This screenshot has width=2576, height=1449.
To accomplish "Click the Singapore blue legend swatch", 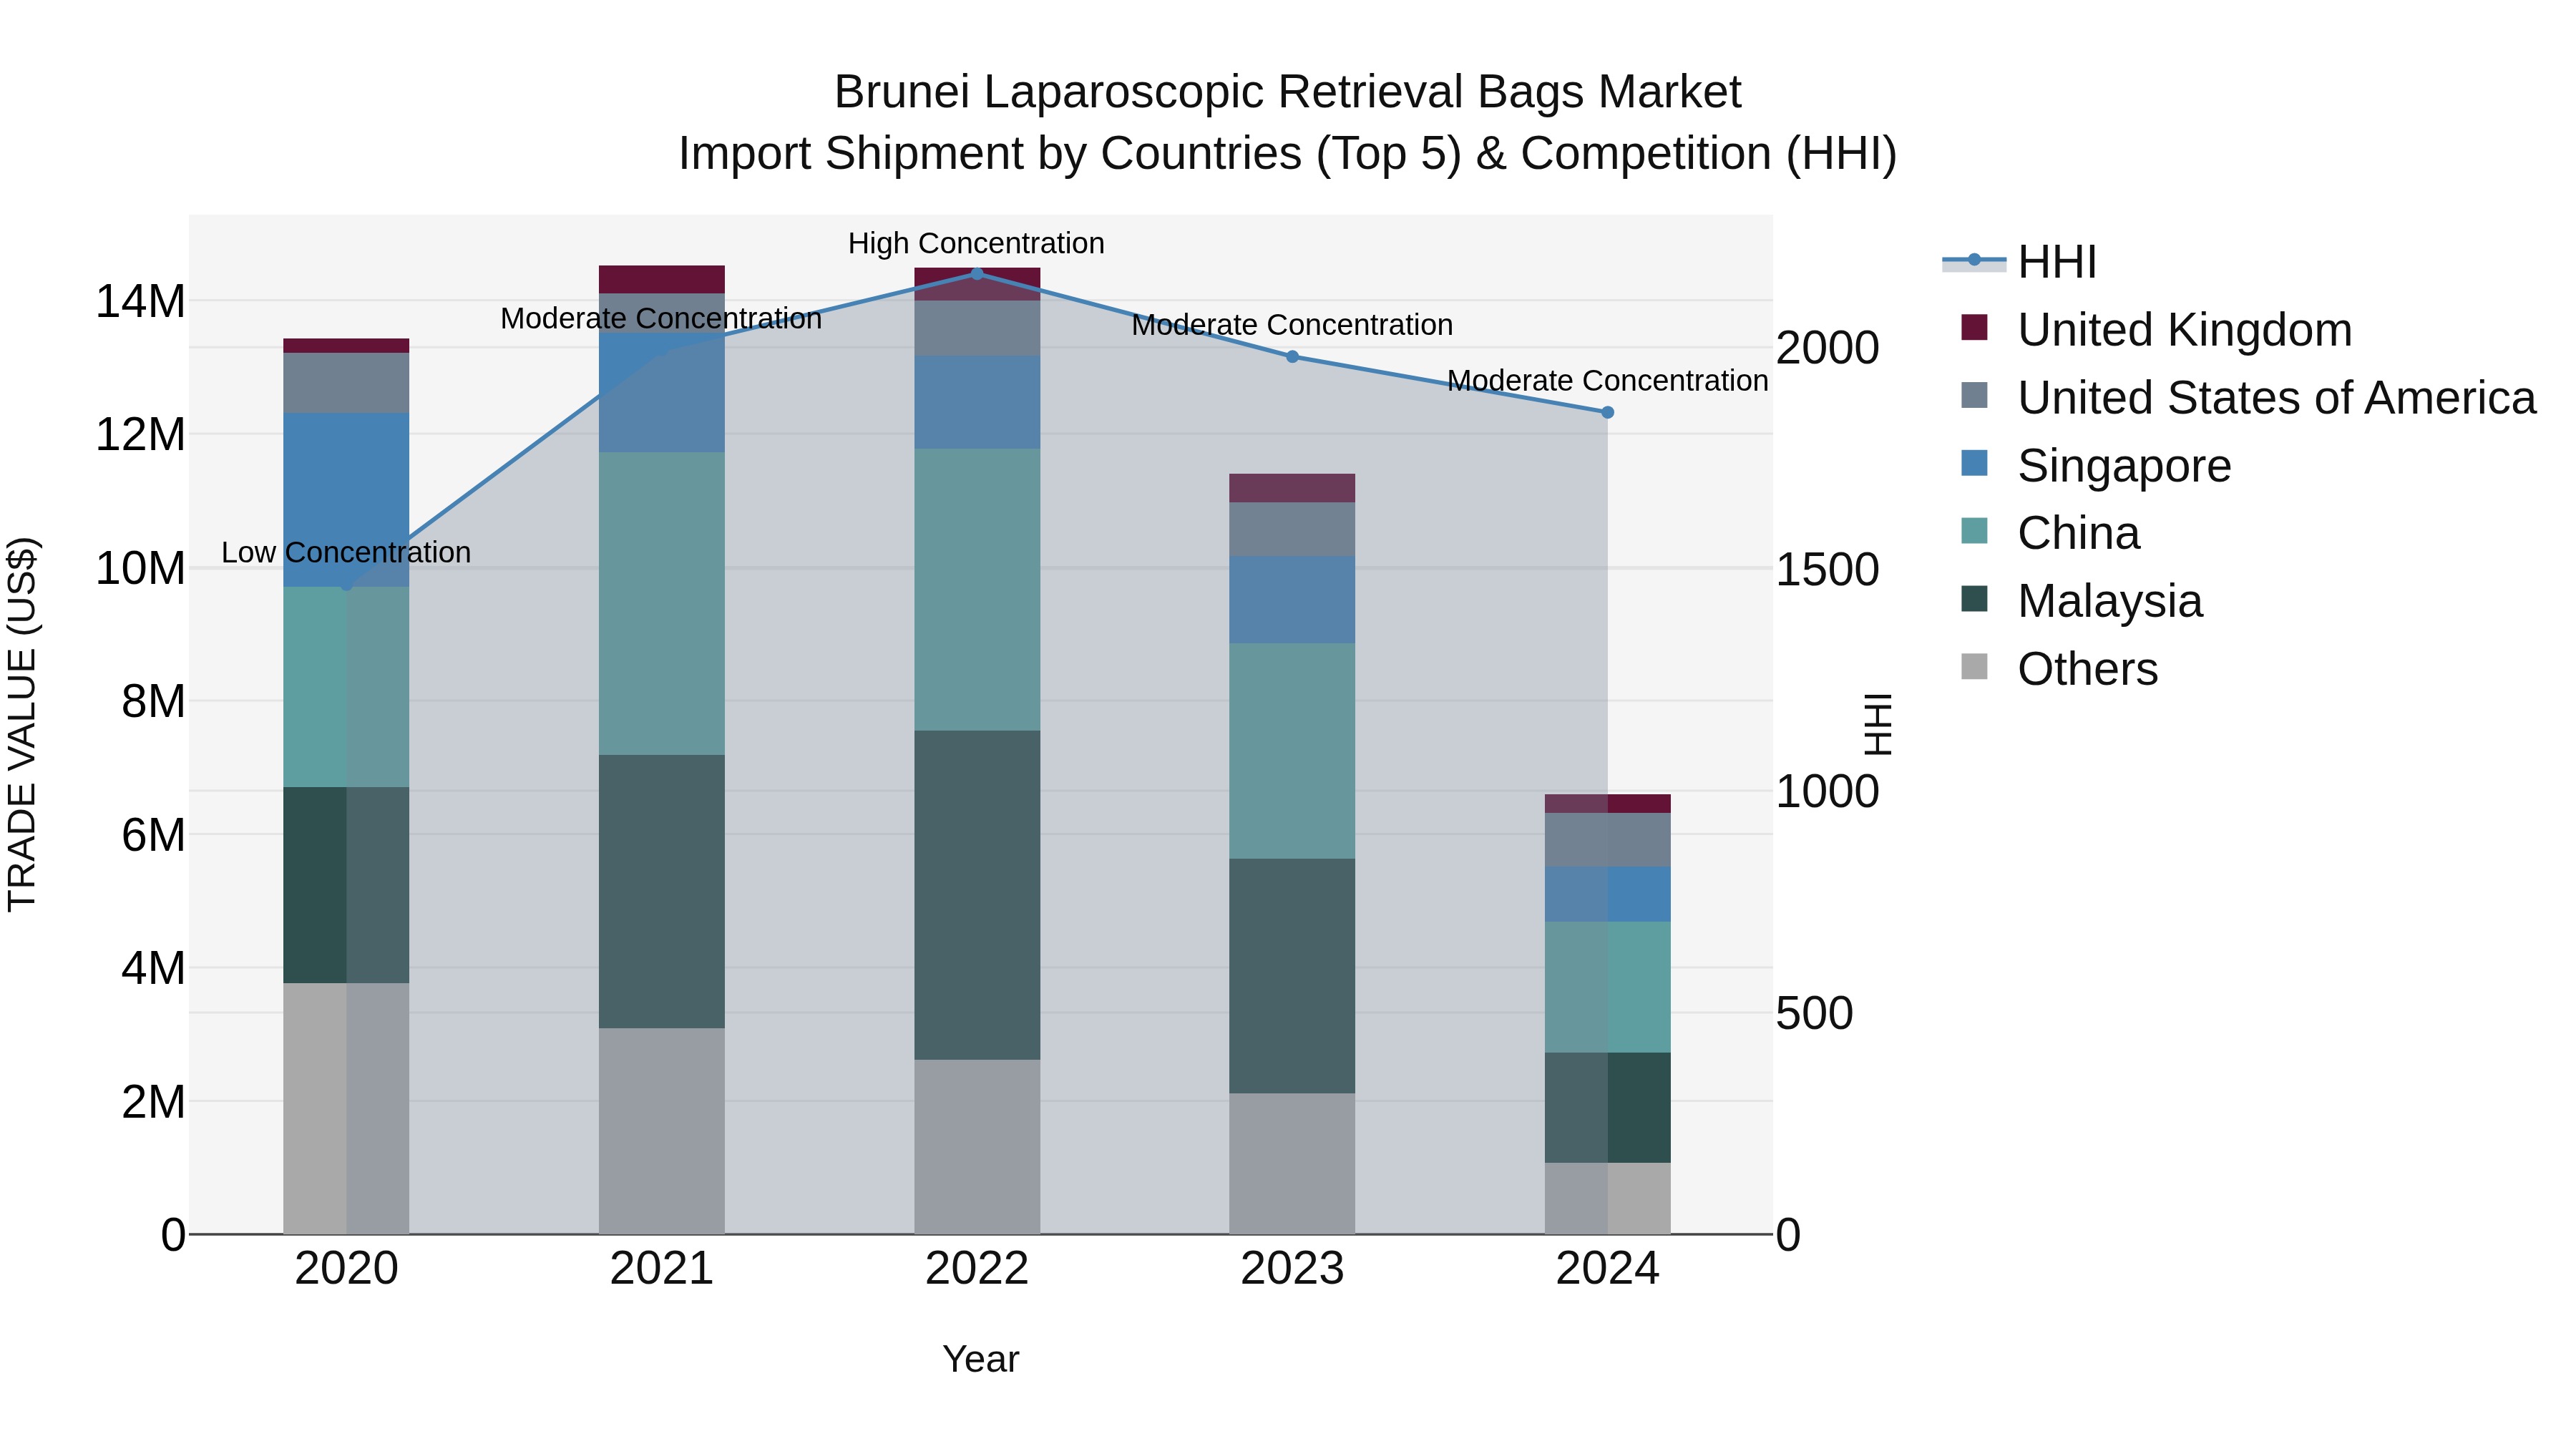I will (1975, 463).
